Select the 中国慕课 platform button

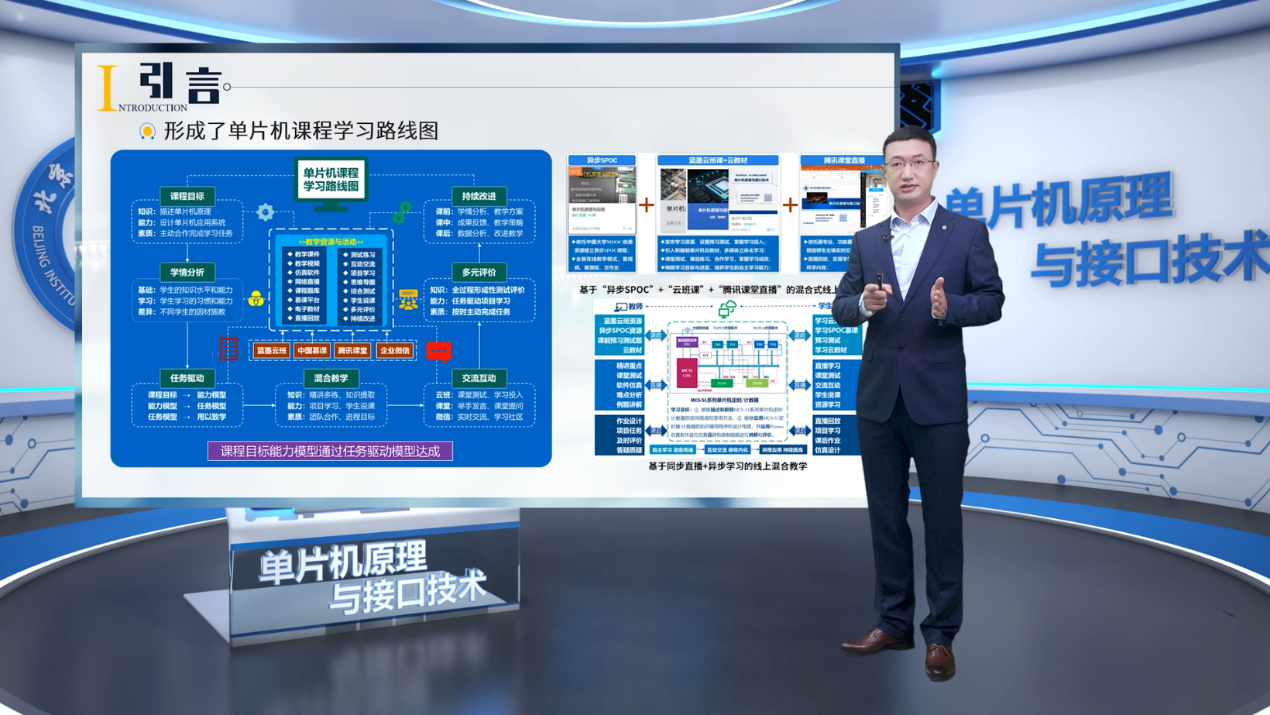[x=312, y=351]
